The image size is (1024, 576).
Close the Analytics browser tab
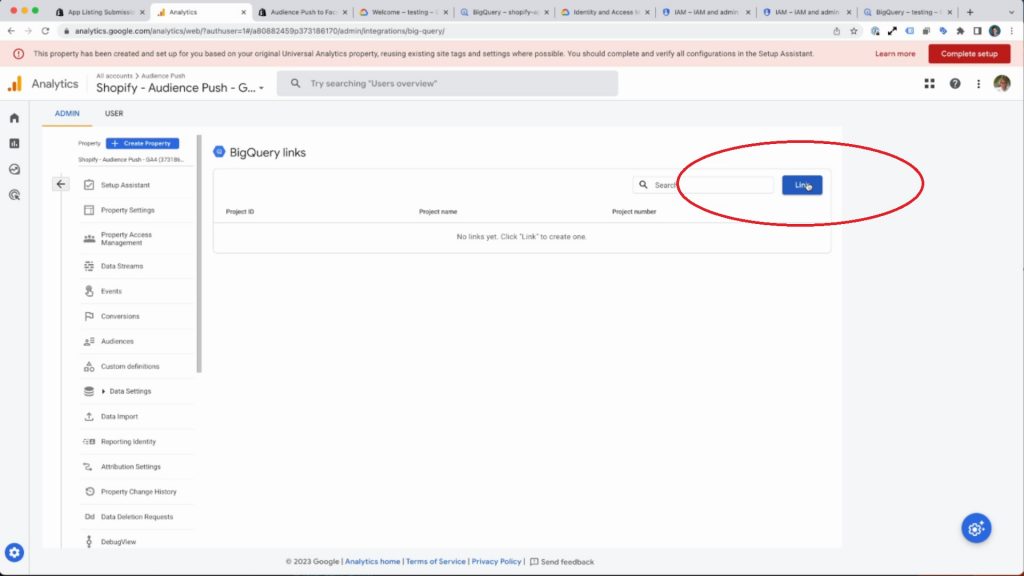244,12
